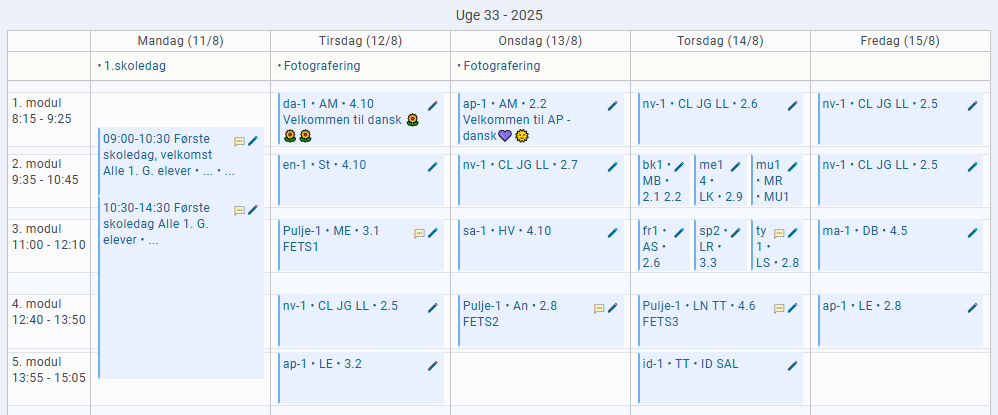Open comment icon on Pulje-1 An FETS2
This screenshot has height=415, width=998.
(x=599, y=309)
